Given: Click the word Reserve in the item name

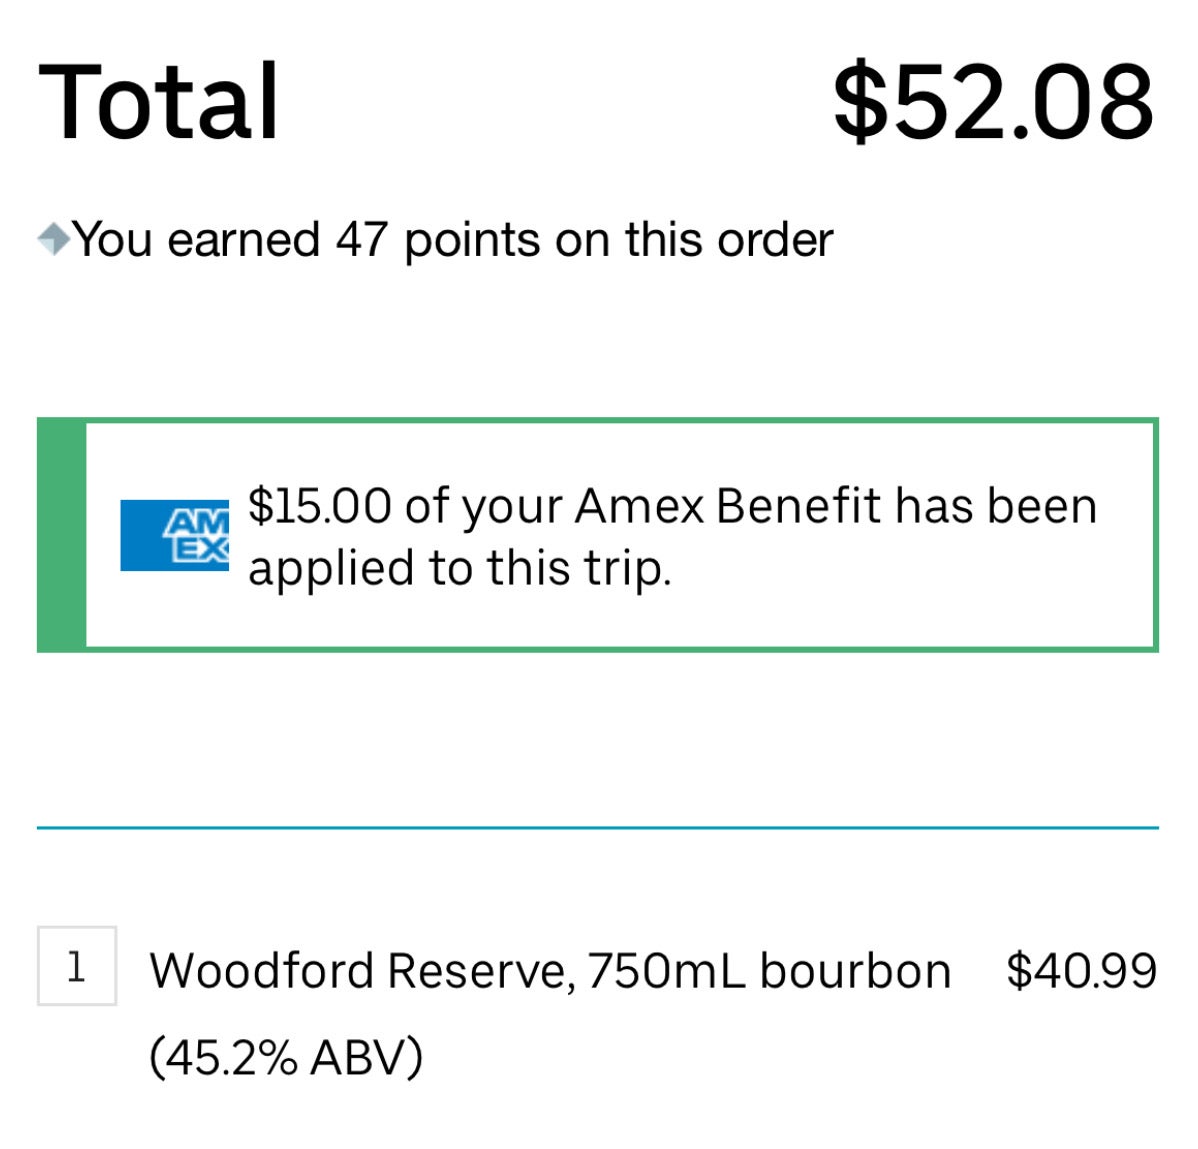Looking at the screenshot, I should click(x=478, y=971).
